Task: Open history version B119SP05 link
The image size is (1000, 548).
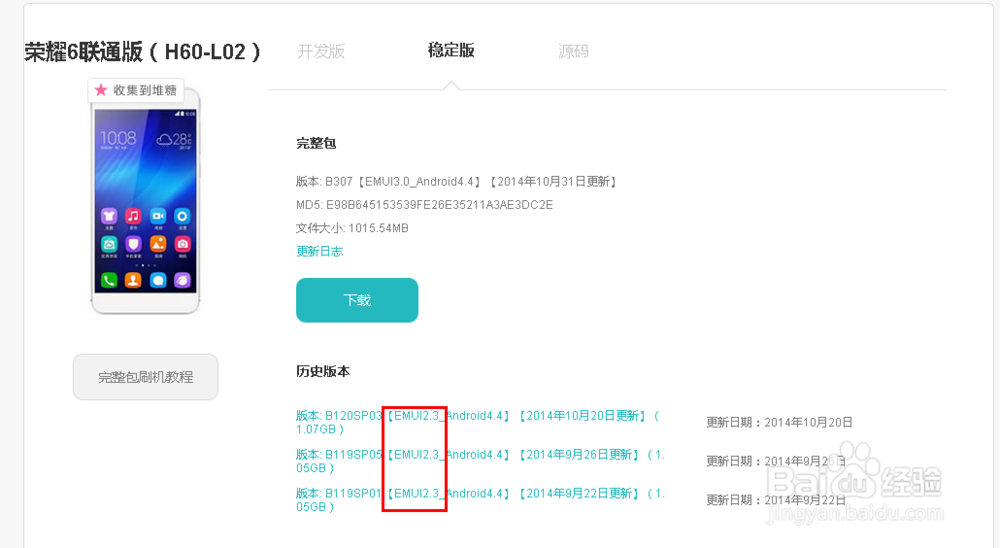Action: [480, 461]
